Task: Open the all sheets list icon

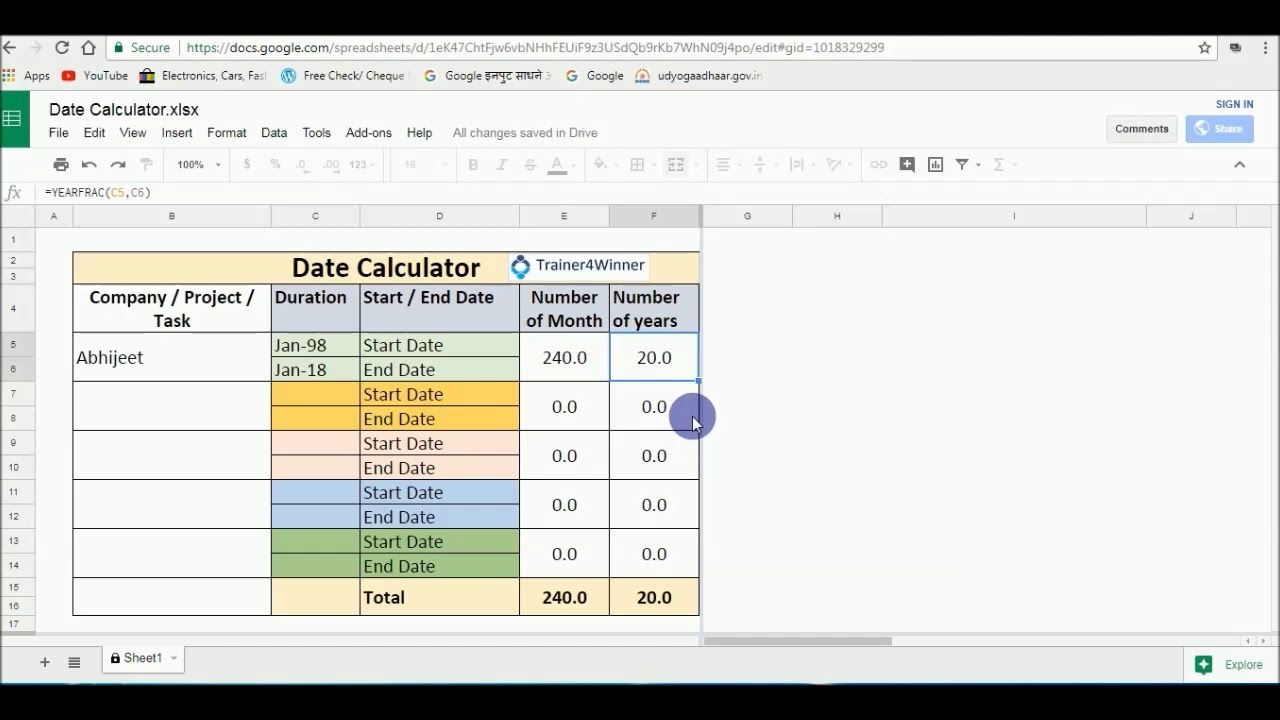Action: tap(74, 662)
